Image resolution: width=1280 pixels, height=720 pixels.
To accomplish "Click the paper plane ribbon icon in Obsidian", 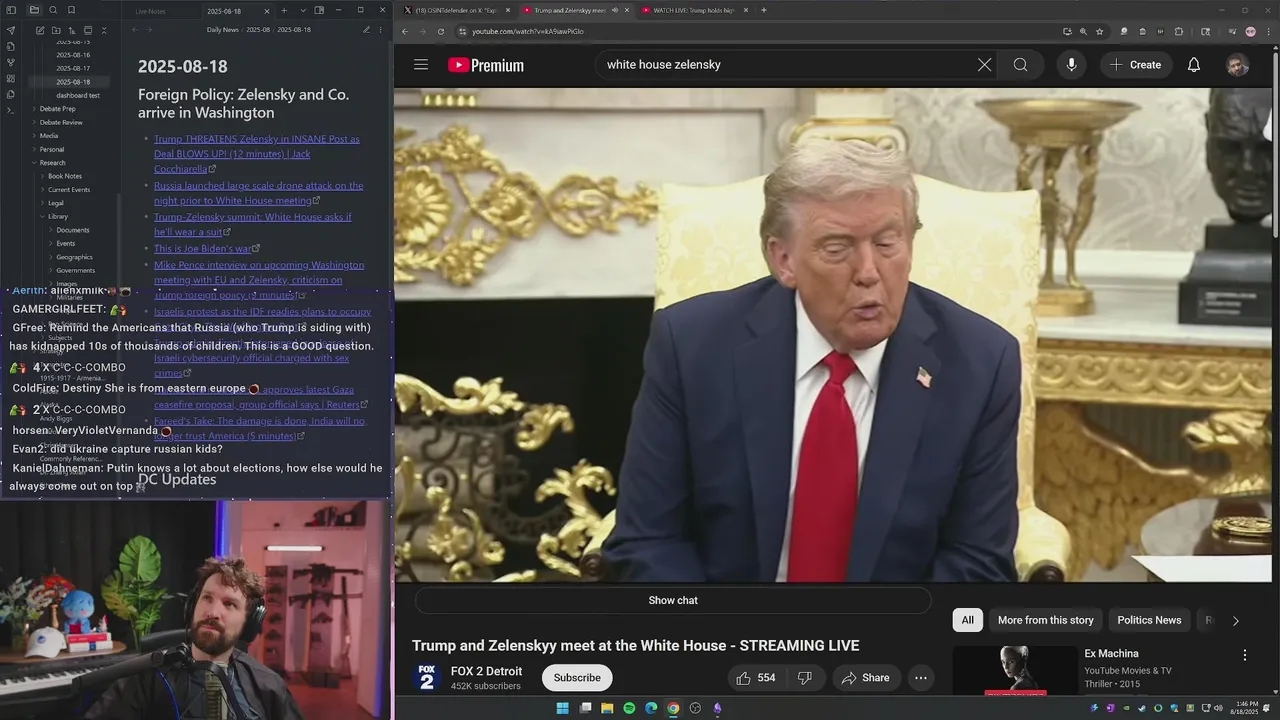I will (x=11, y=30).
